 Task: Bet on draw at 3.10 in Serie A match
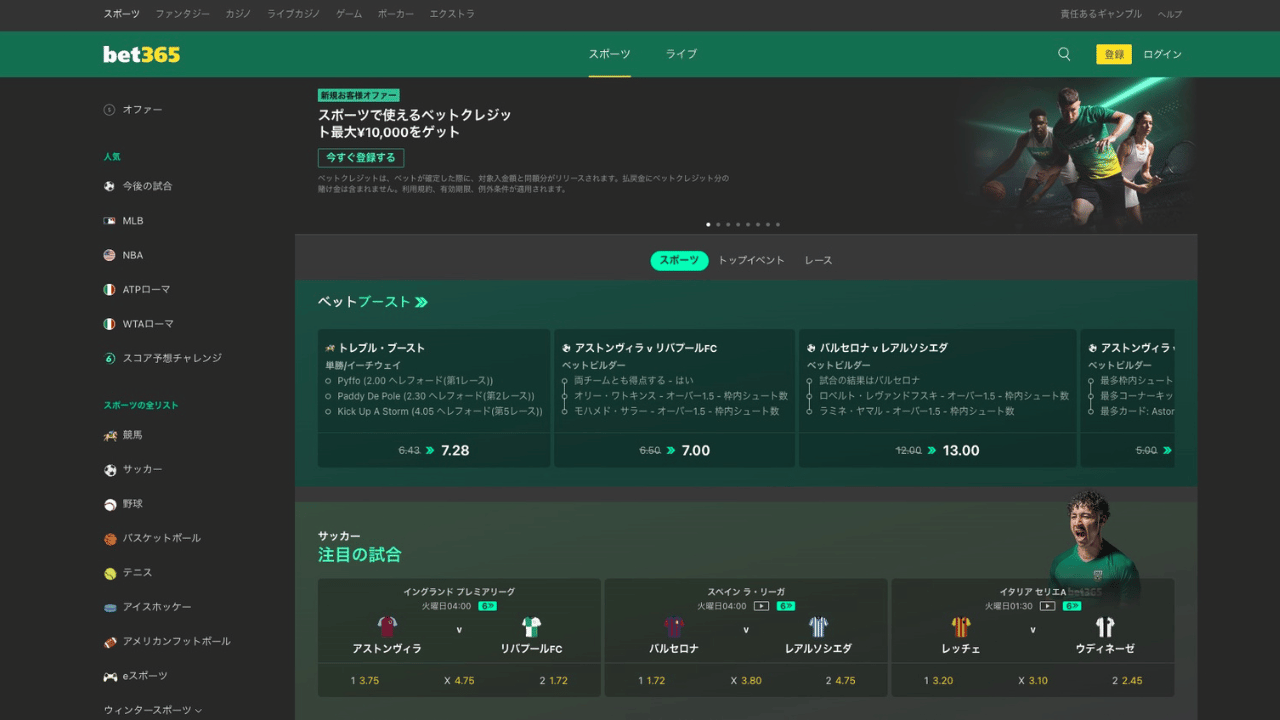tap(1033, 681)
